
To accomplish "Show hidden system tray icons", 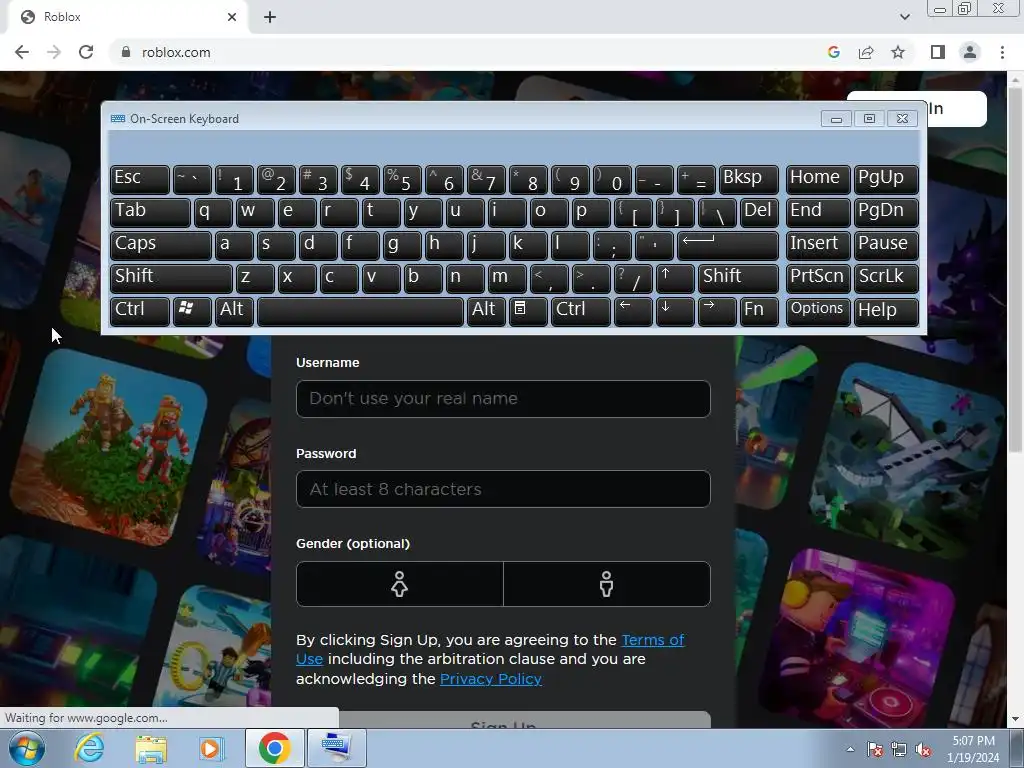I will click(850, 749).
